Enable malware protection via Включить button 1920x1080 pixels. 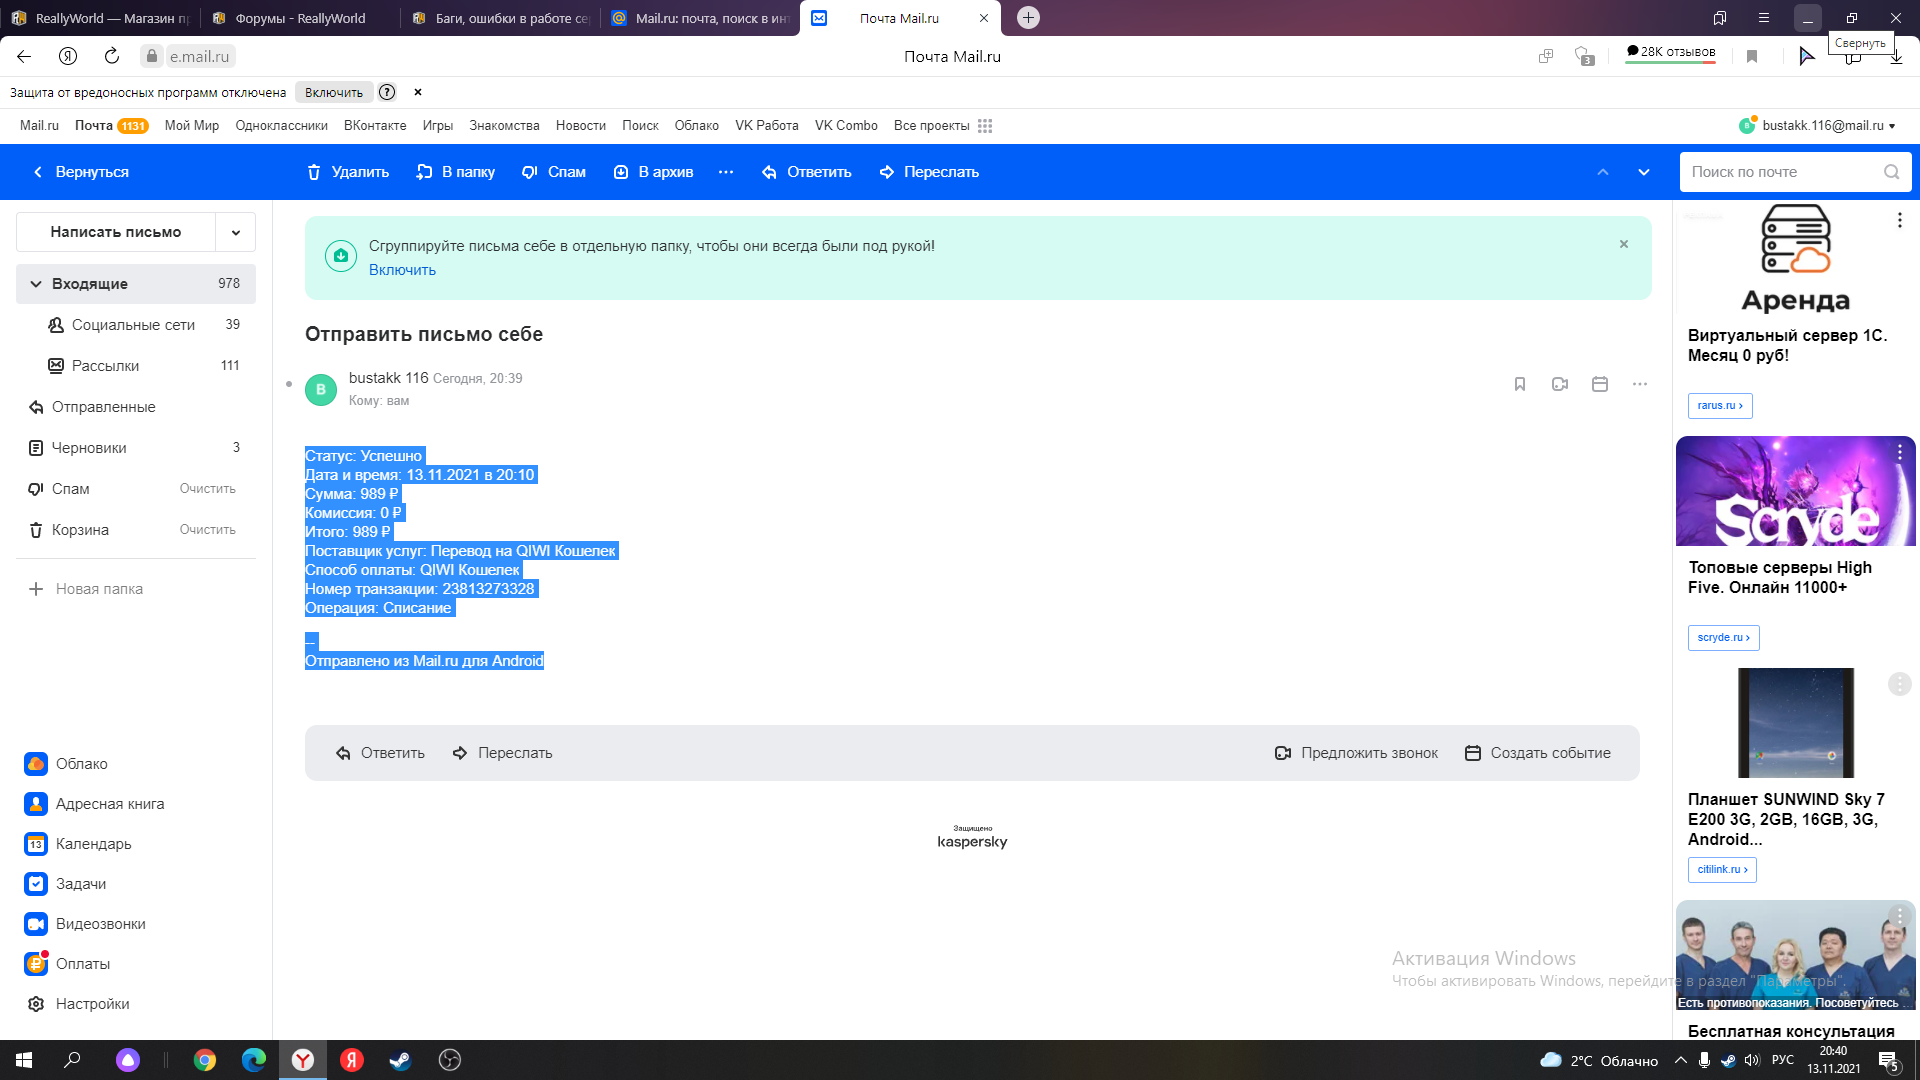tap(334, 92)
